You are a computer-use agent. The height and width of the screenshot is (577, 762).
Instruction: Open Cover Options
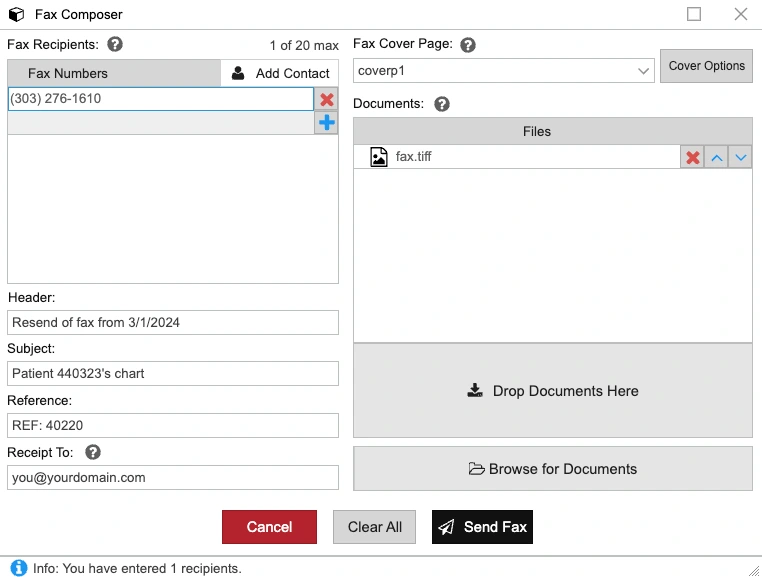coord(706,66)
